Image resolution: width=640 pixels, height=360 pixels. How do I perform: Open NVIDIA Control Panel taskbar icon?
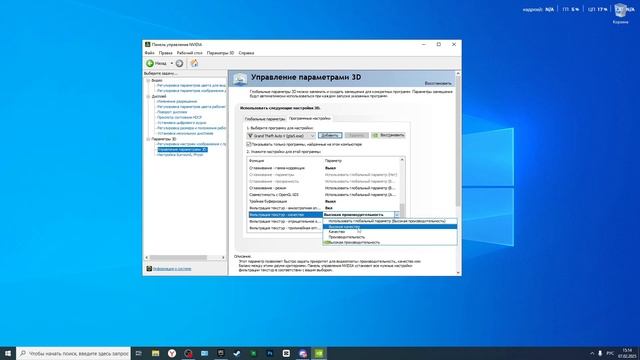(319, 353)
